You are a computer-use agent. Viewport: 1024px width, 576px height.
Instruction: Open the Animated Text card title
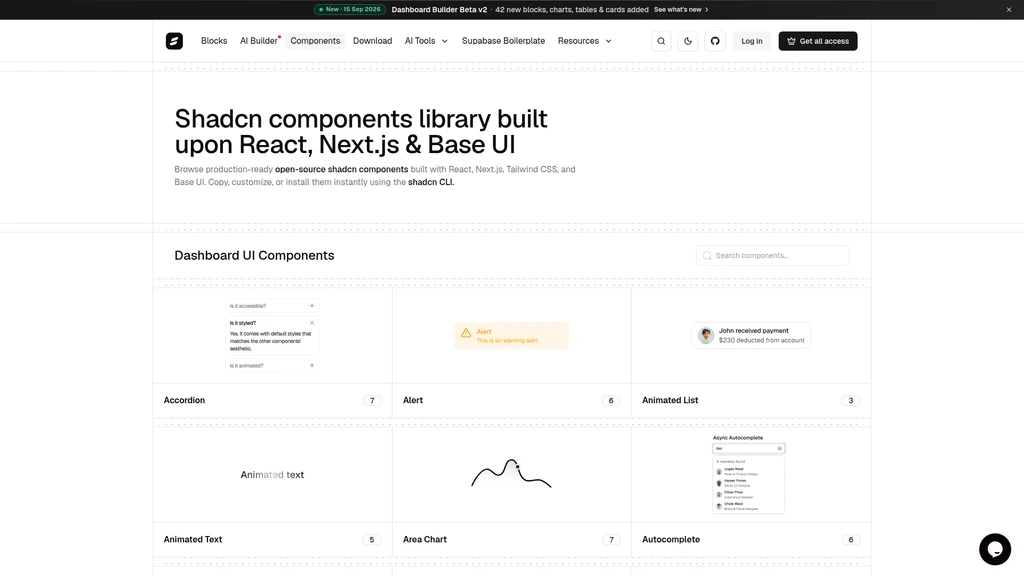coord(193,539)
